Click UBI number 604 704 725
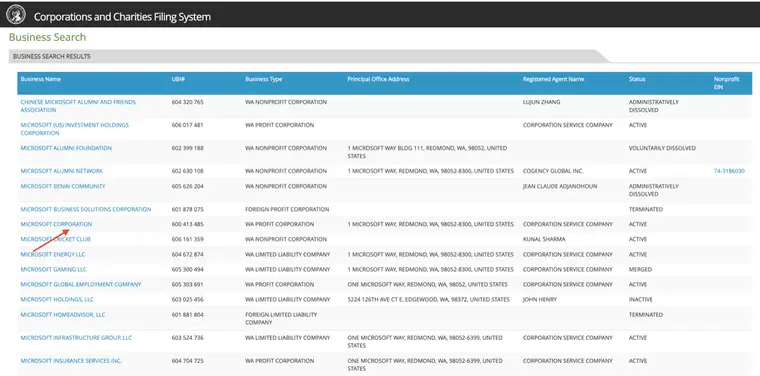Screen dimensions: 760x376 [x=188, y=361]
